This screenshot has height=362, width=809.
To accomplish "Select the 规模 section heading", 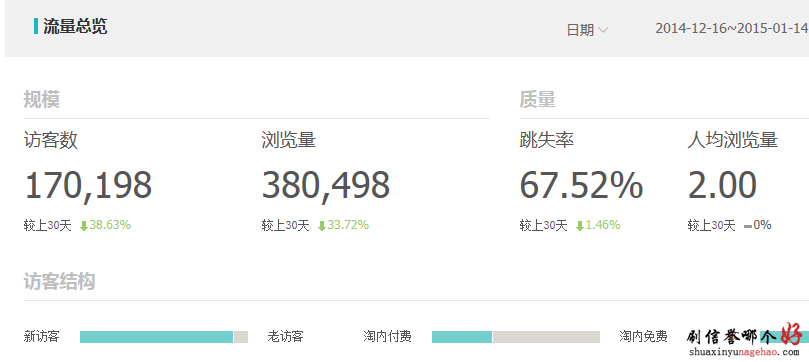I will click(x=42, y=99).
